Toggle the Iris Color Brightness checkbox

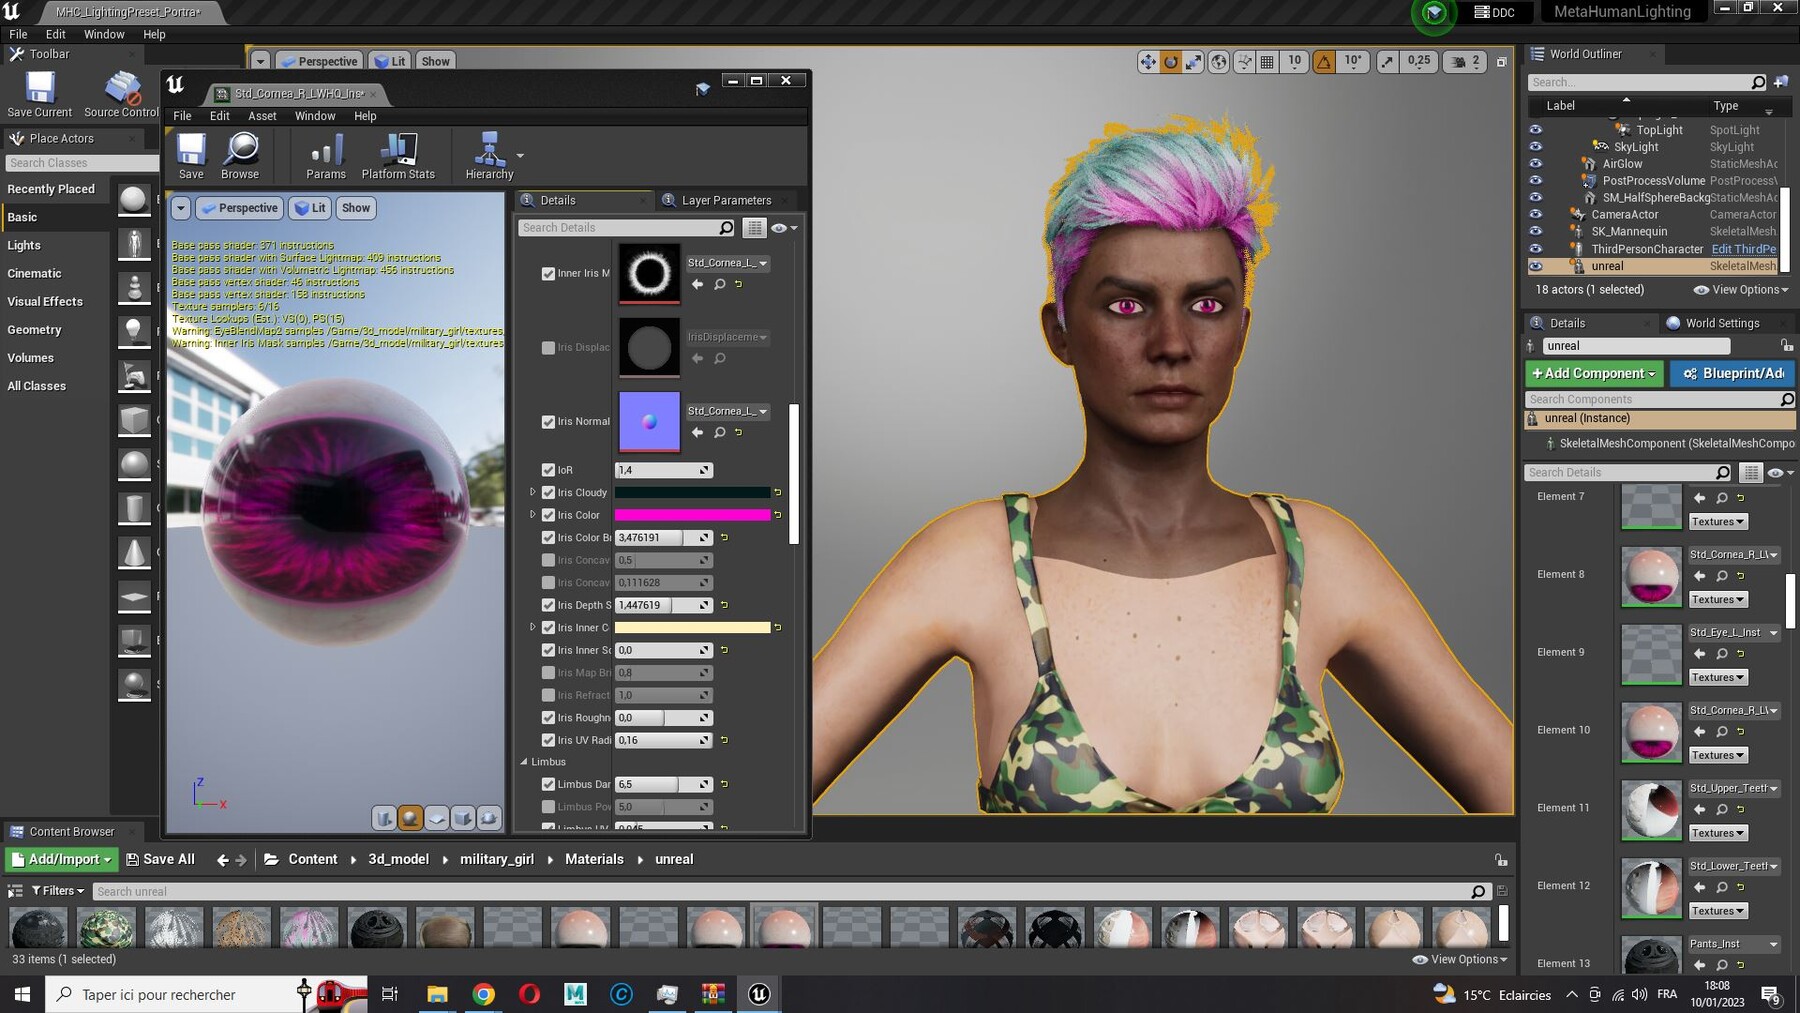tap(548, 538)
